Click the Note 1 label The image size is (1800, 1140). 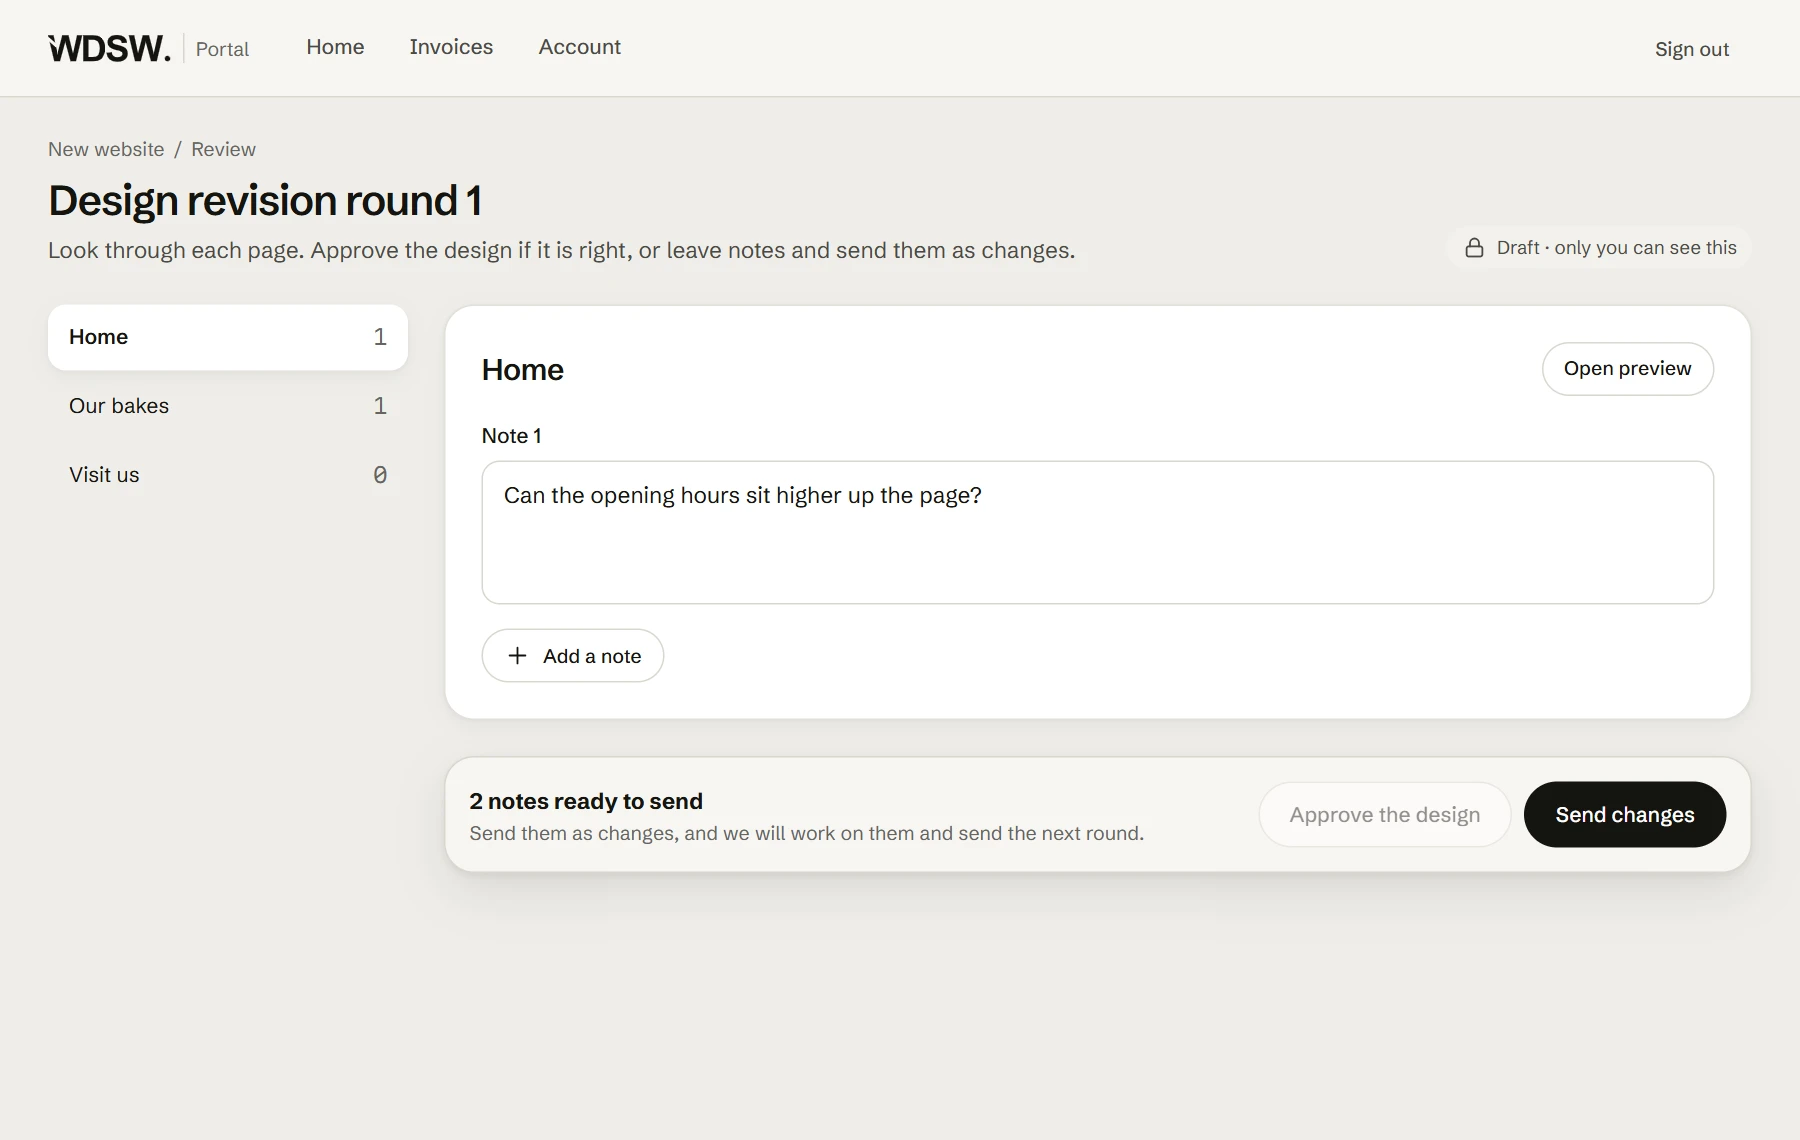(512, 436)
